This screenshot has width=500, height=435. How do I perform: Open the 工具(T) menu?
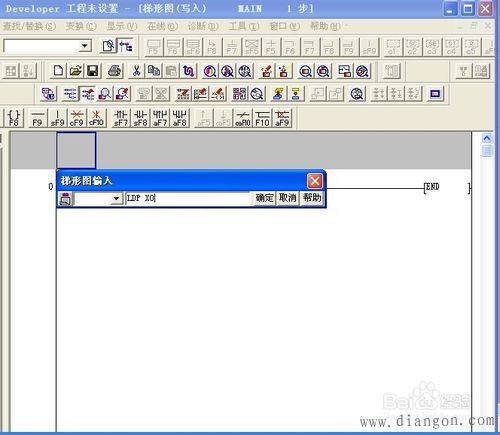point(244,26)
